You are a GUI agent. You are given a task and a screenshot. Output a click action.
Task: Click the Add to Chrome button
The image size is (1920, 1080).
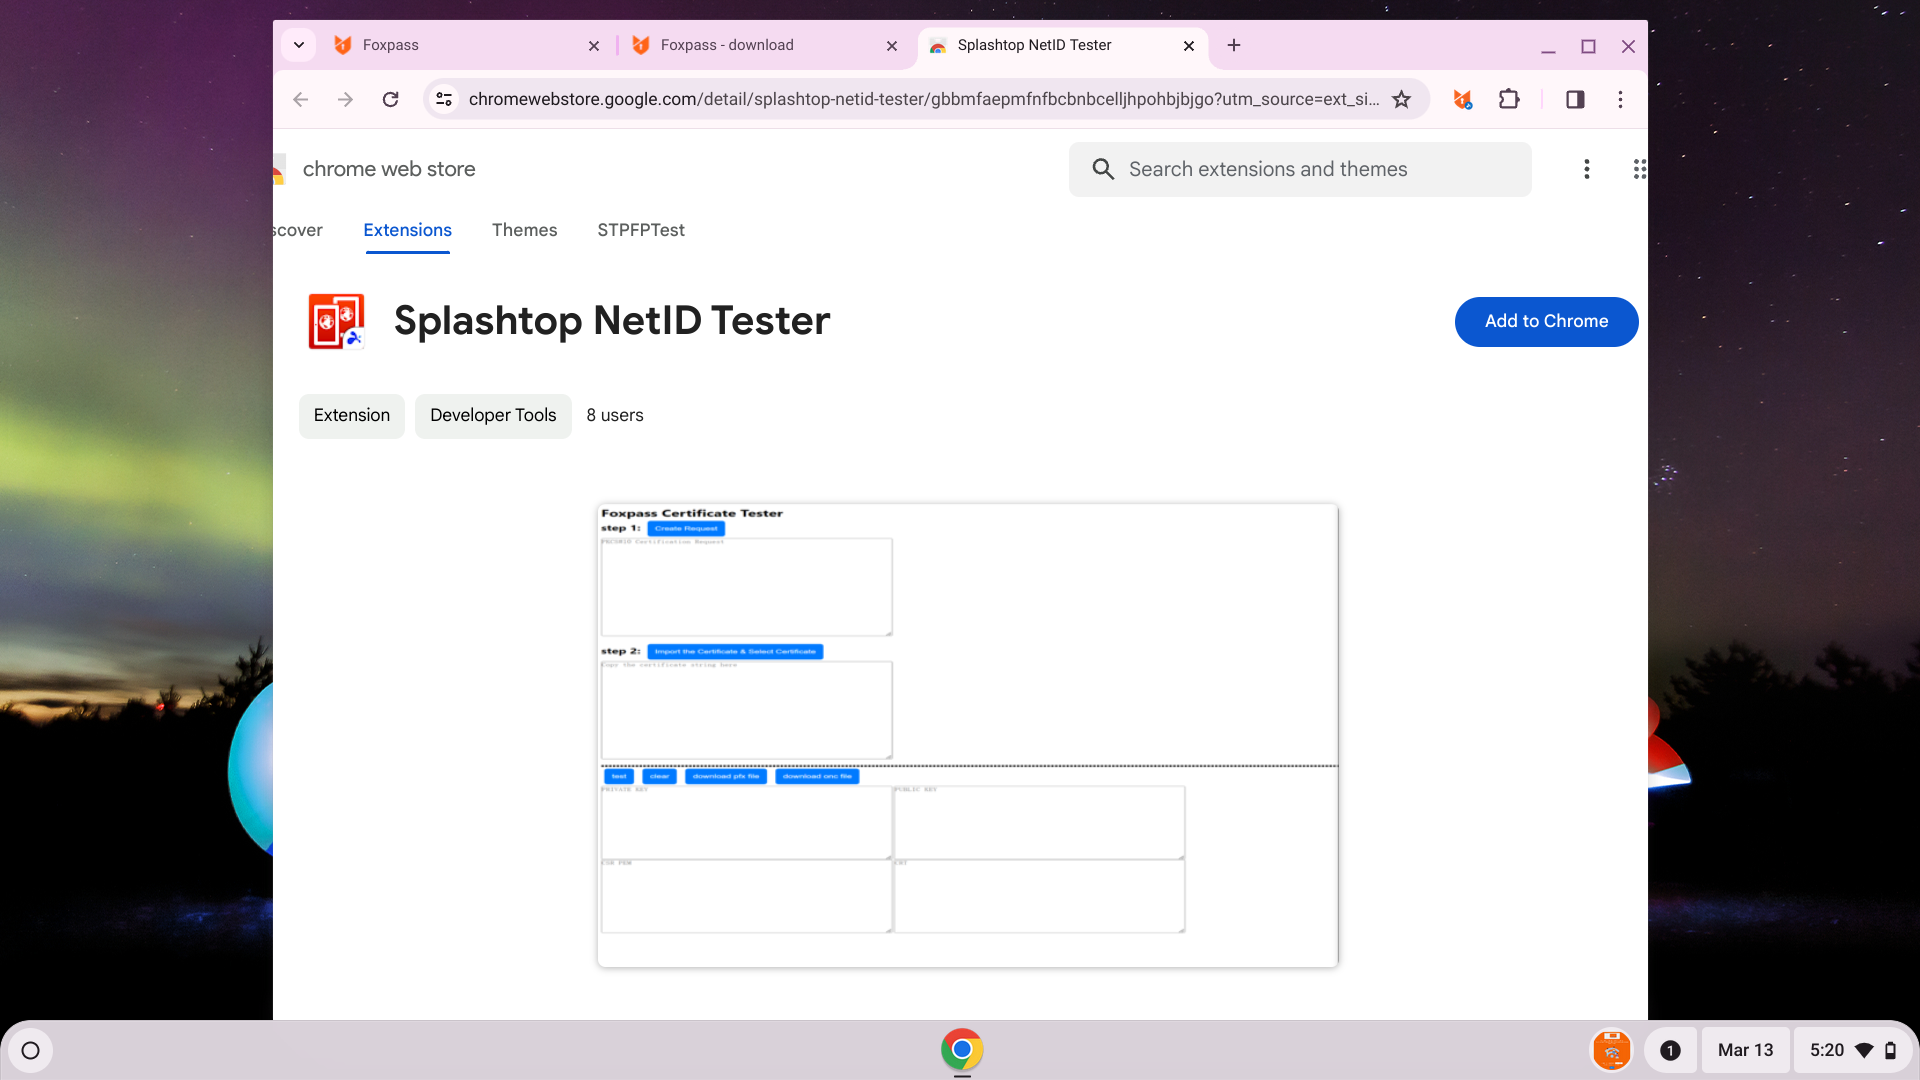point(1546,321)
